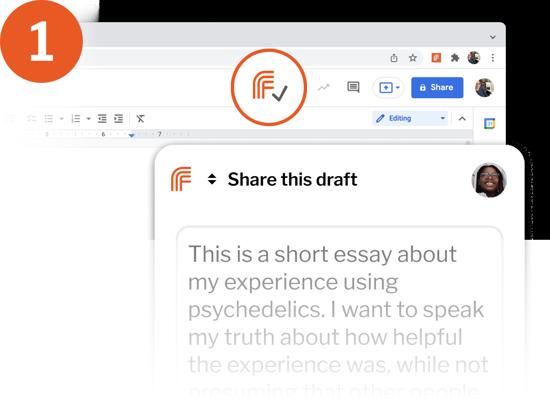Screen dimensions: 550x400
Task: Click the clear formatting icon
Action: [140, 119]
